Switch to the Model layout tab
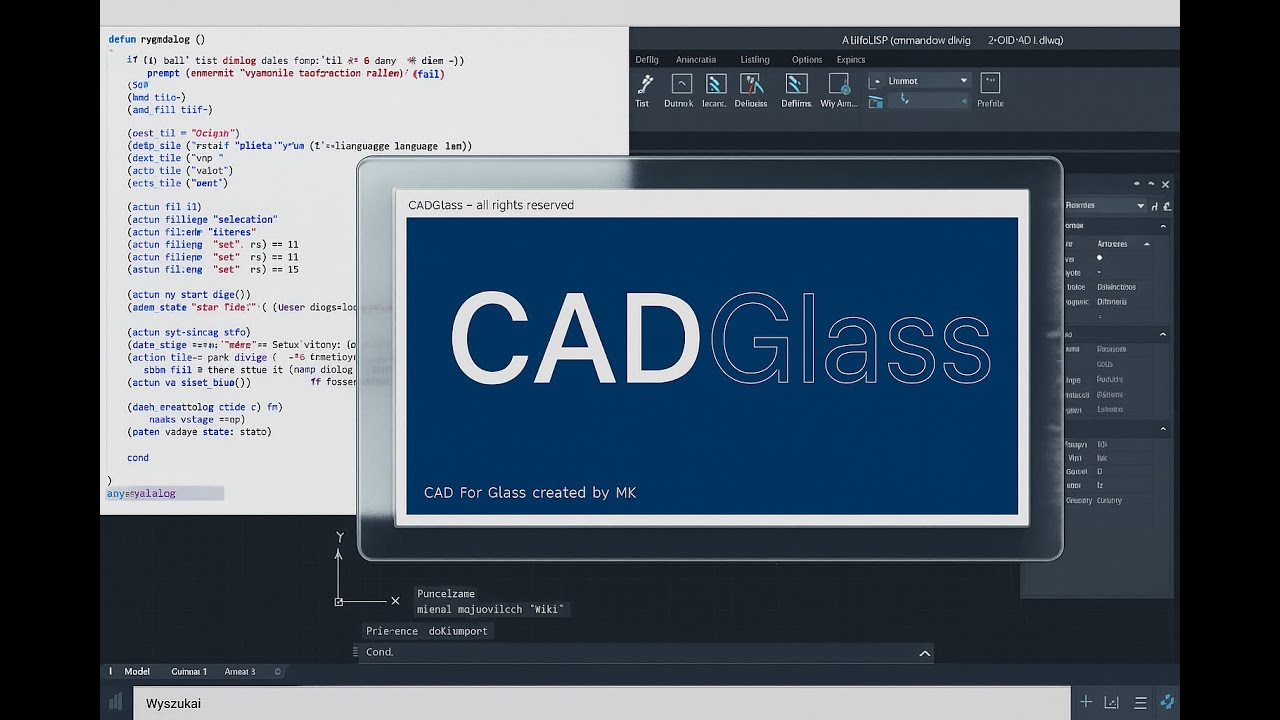The image size is (1280, 720). [137, 672]
